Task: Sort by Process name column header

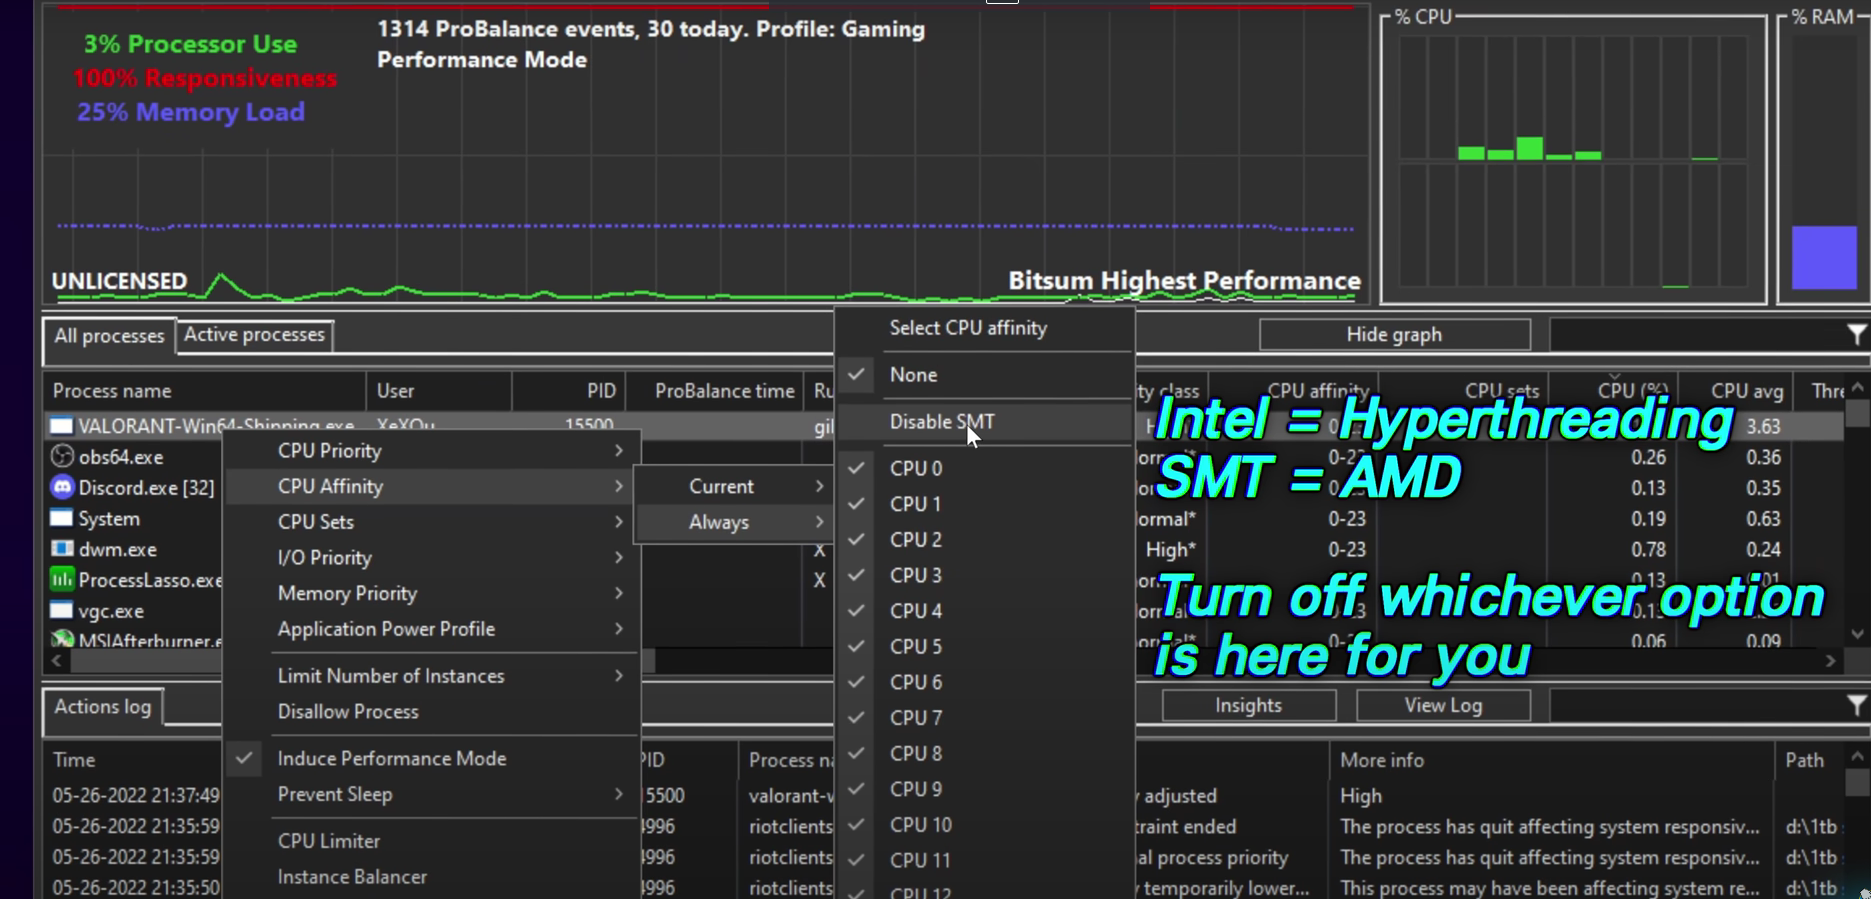Action: coord(205,391)
